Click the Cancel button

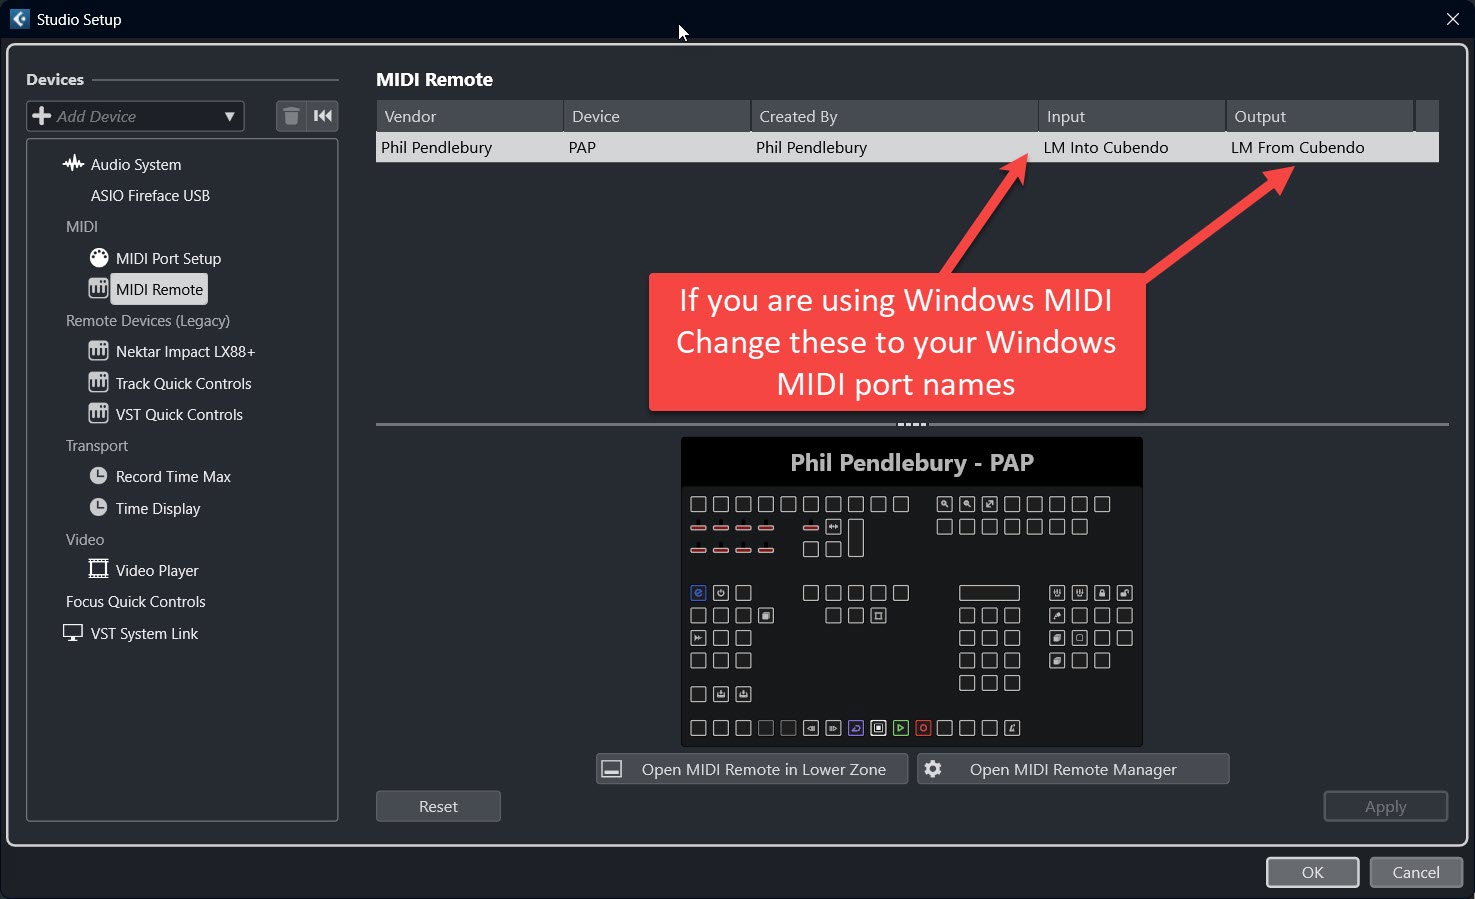[1416, 872]
